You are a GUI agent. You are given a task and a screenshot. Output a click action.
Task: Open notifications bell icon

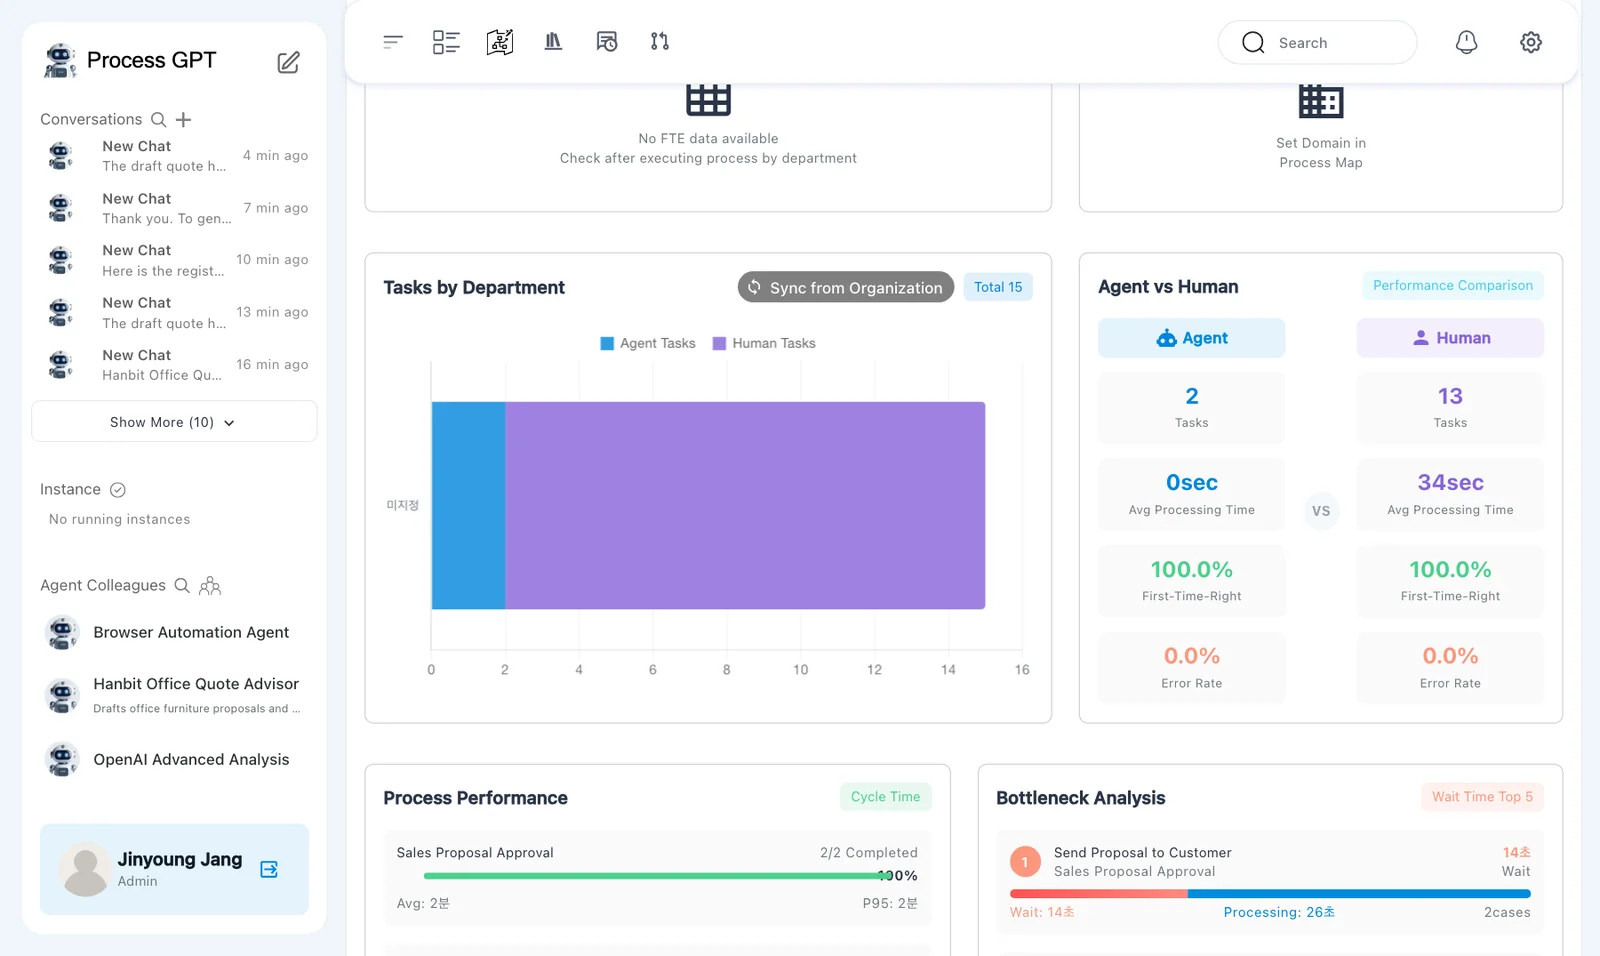click(1466, 42)
